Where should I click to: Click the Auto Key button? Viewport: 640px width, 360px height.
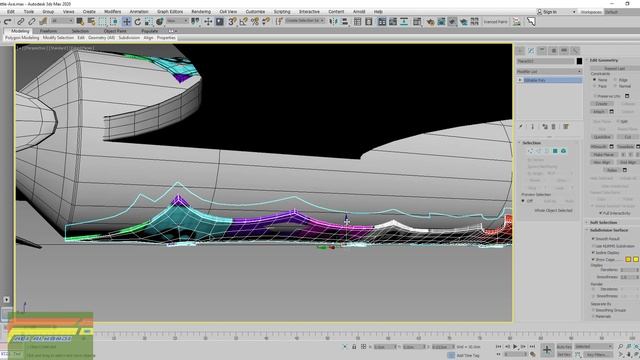564,347
